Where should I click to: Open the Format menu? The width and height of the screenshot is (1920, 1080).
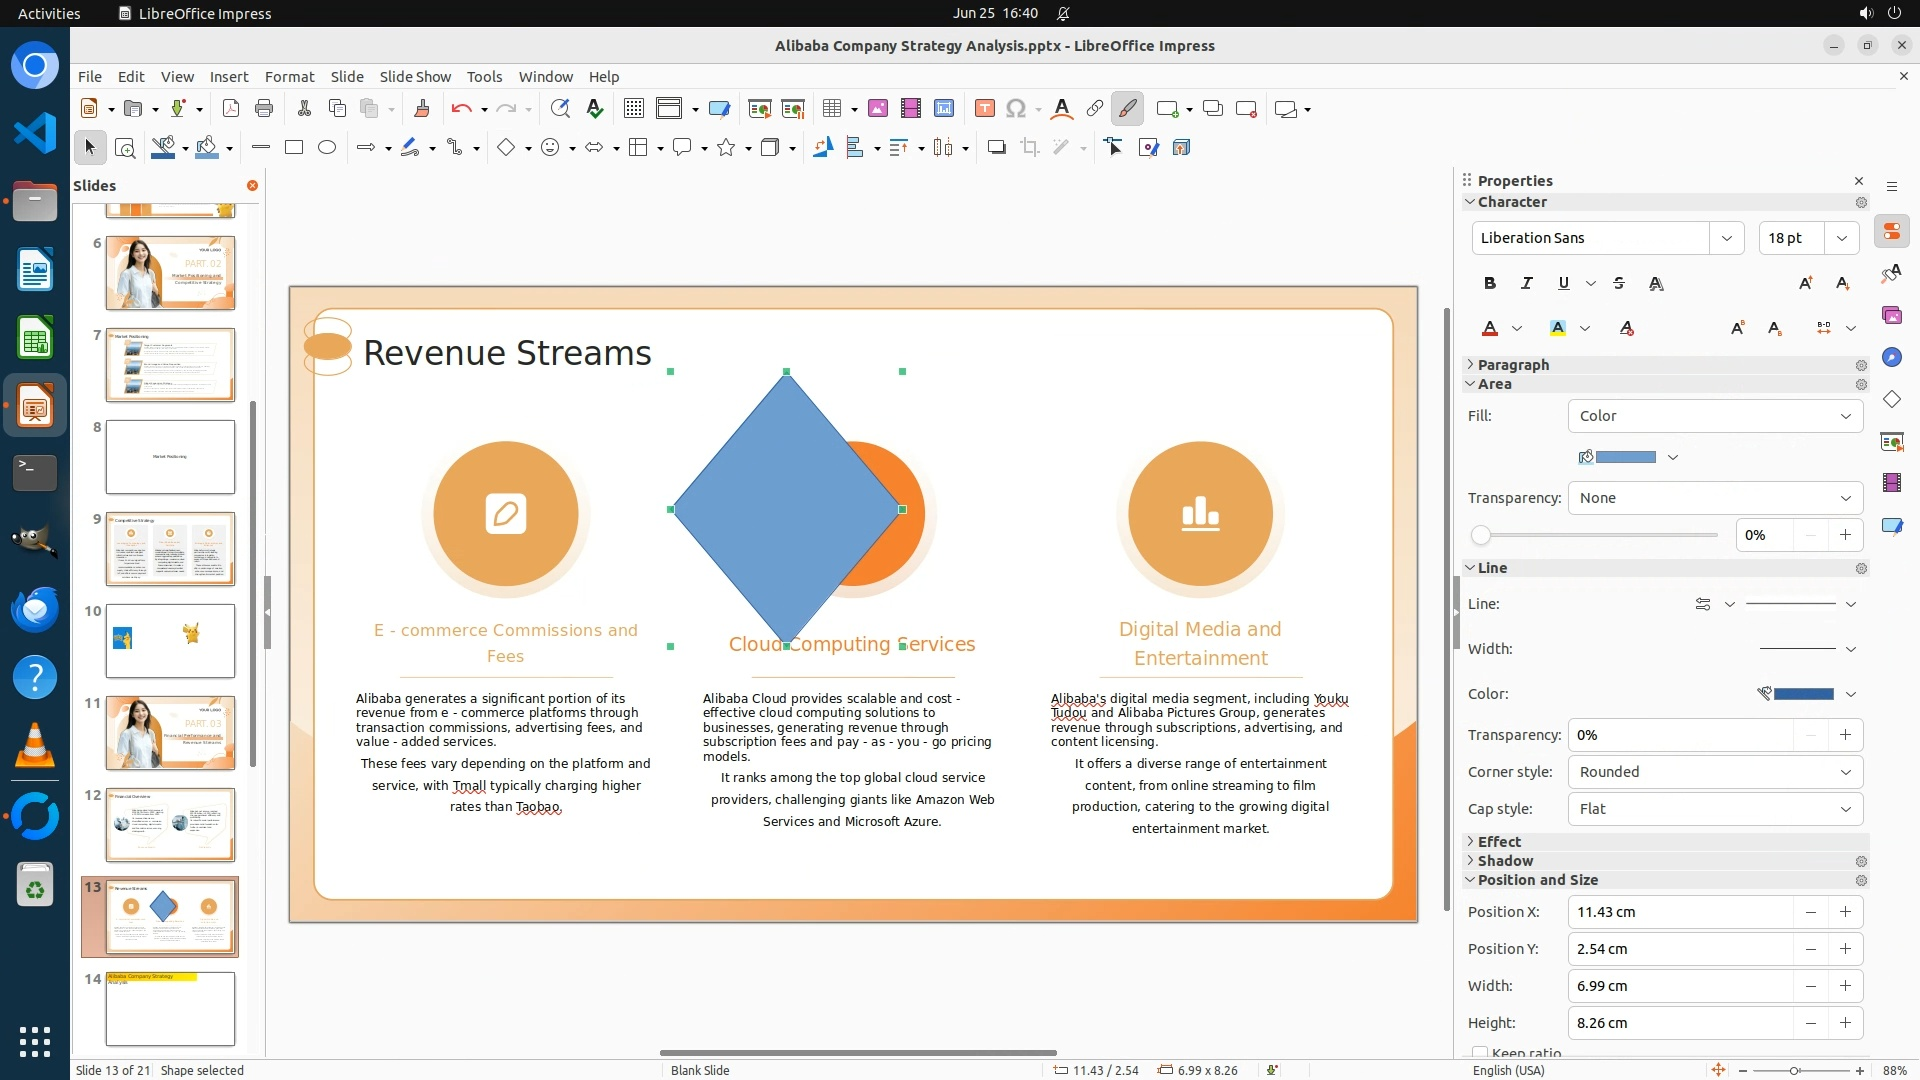[289, 77]
